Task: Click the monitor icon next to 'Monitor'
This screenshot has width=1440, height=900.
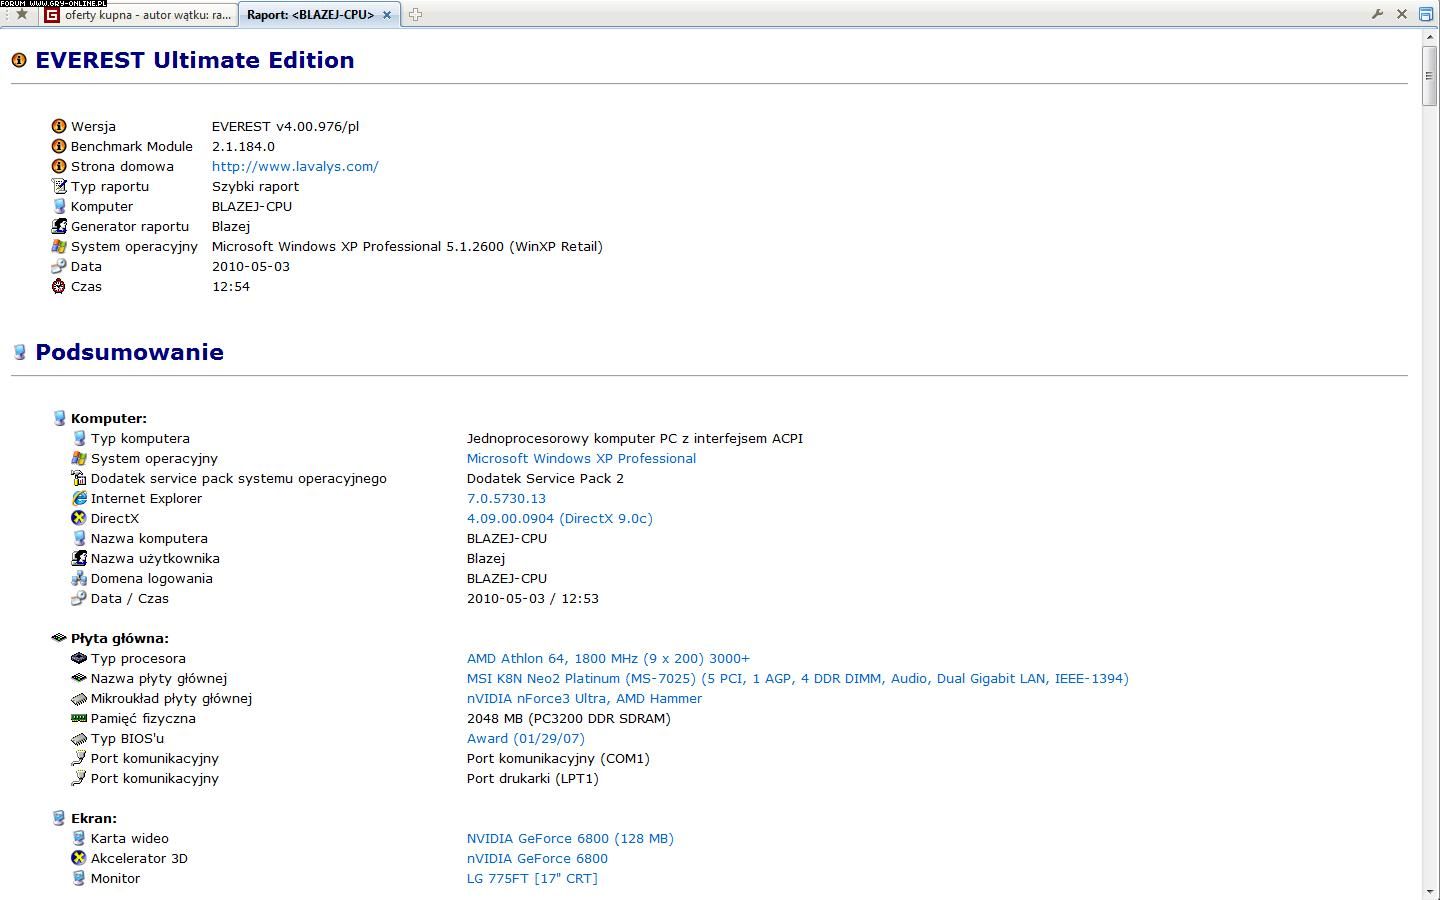Action: [79, 878]
